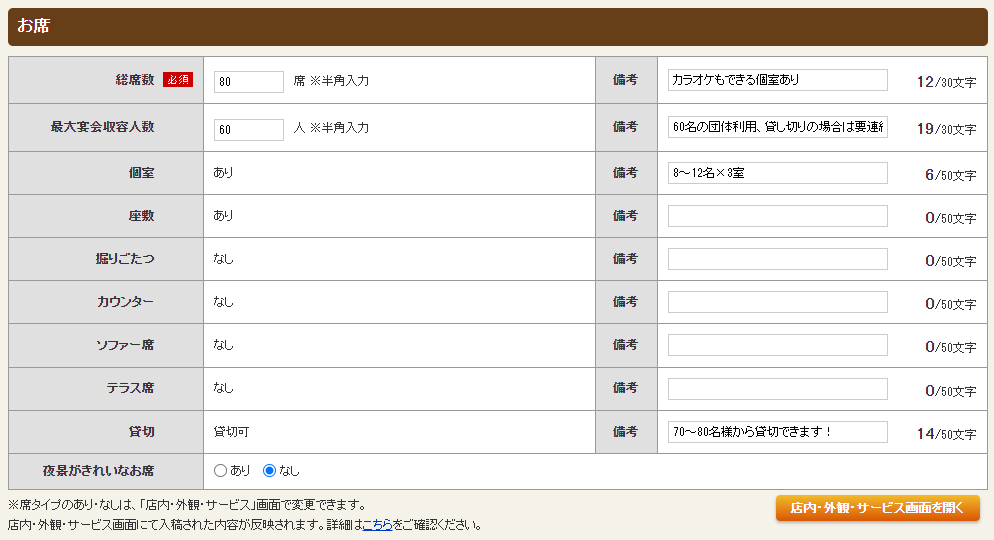Click the 12/30文字 character counter
The width and height of the screenshot is (994, 540).
[x=946, y=82]
